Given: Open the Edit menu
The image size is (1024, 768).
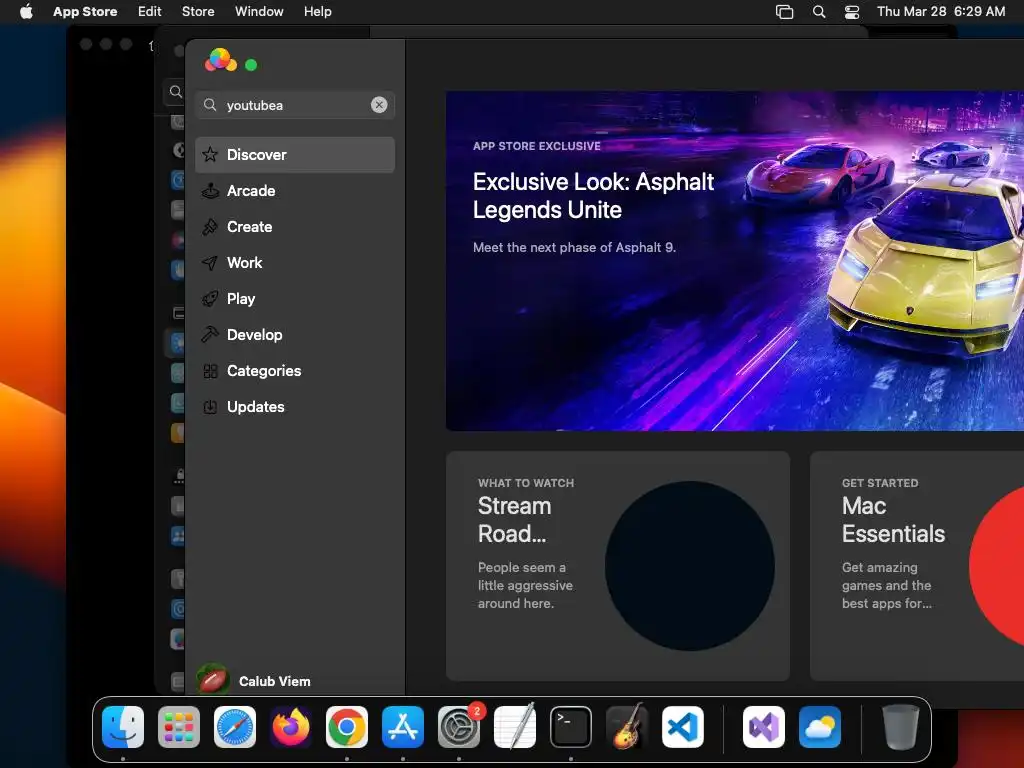Looking at the screenshot, I should 150,11.
